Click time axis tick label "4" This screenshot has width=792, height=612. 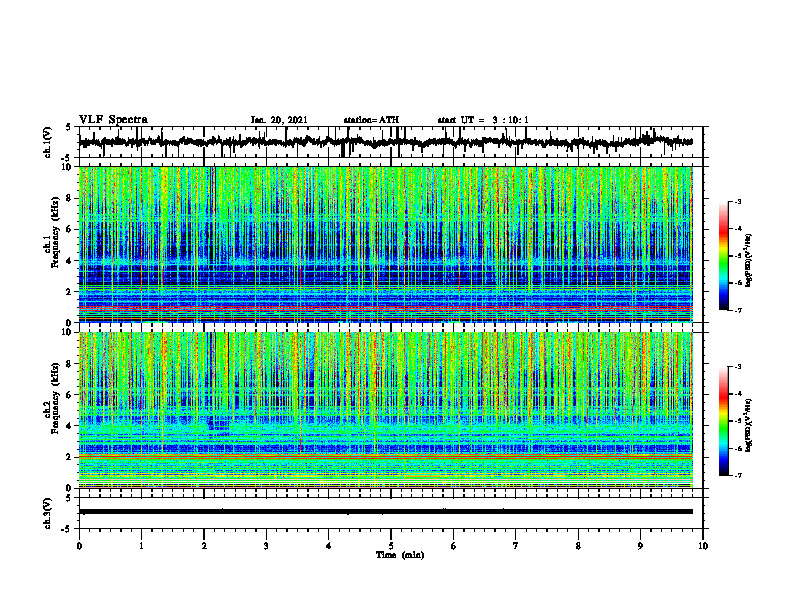pyautogui.click(x=329, y=546)
